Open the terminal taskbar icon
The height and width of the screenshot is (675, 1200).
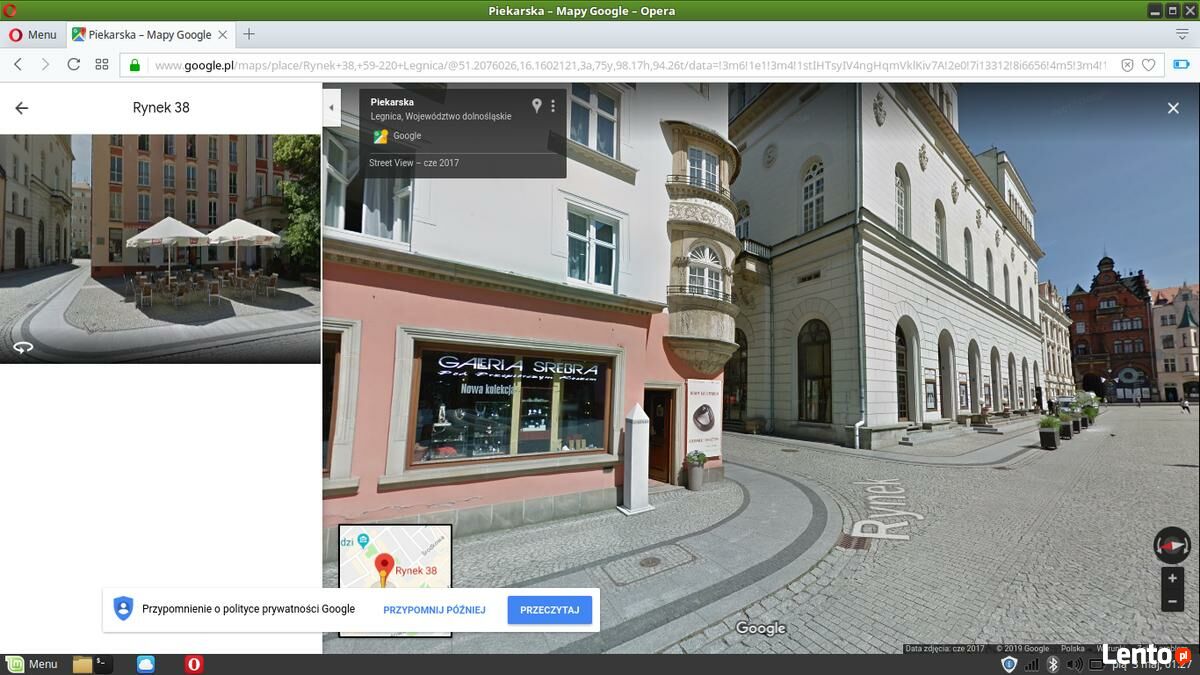point(102,663)
